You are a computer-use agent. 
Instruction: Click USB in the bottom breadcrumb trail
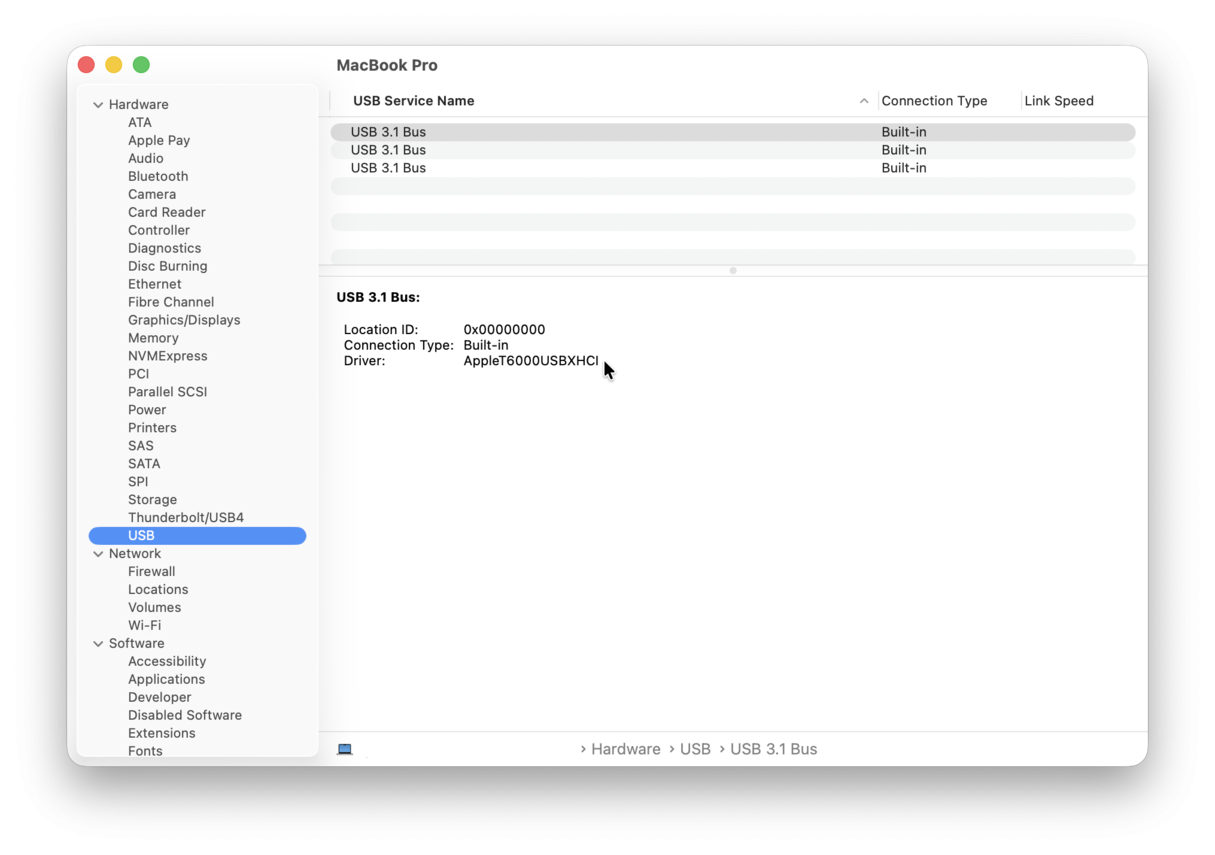click(x=695, y=748)
